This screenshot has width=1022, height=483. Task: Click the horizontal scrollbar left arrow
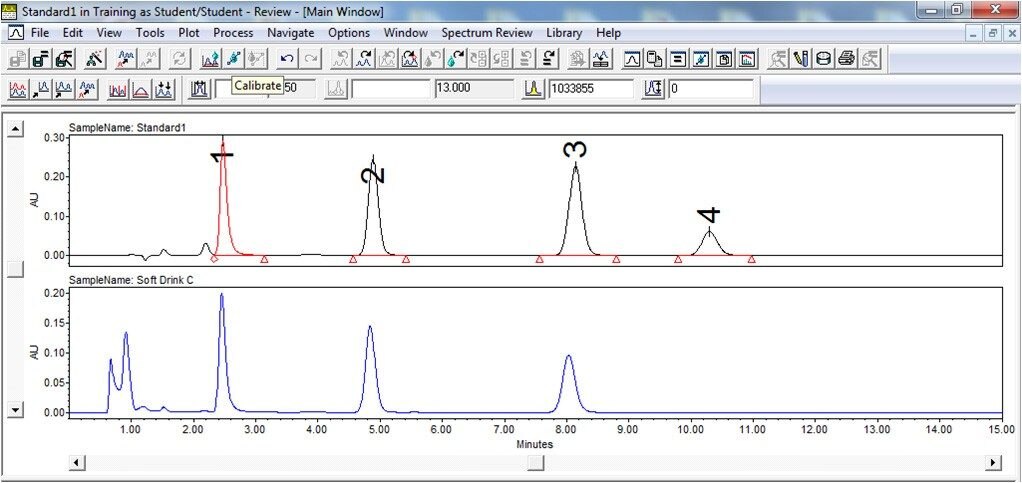(x=76, y=462)
